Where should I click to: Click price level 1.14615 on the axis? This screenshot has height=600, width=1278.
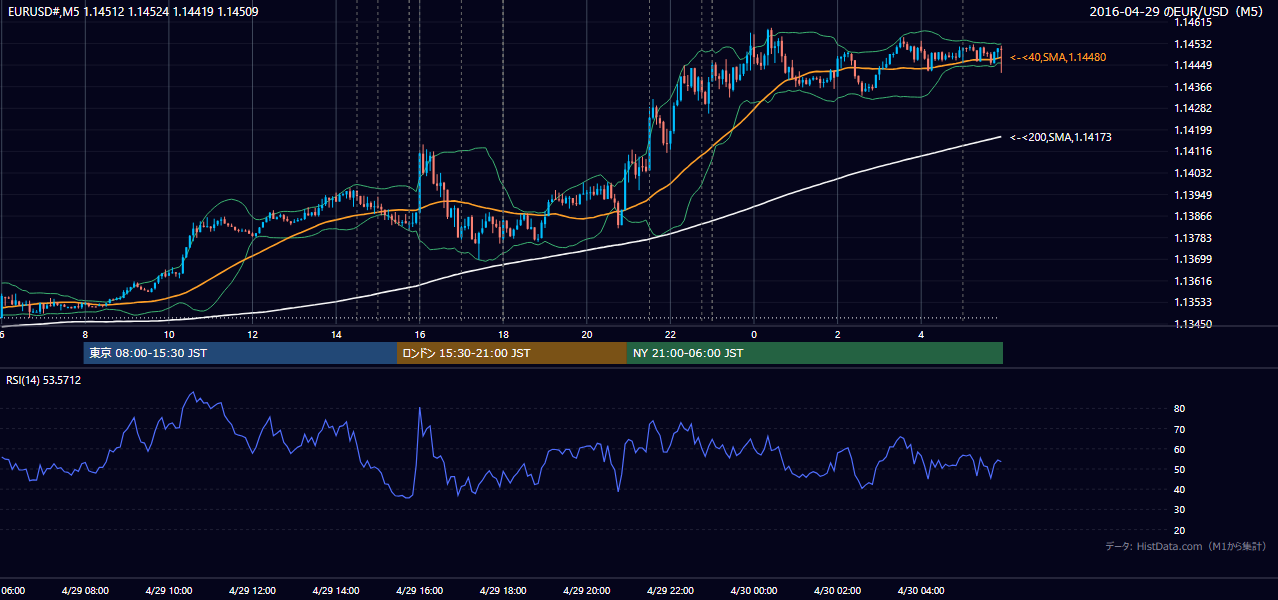coord(1193,22)
